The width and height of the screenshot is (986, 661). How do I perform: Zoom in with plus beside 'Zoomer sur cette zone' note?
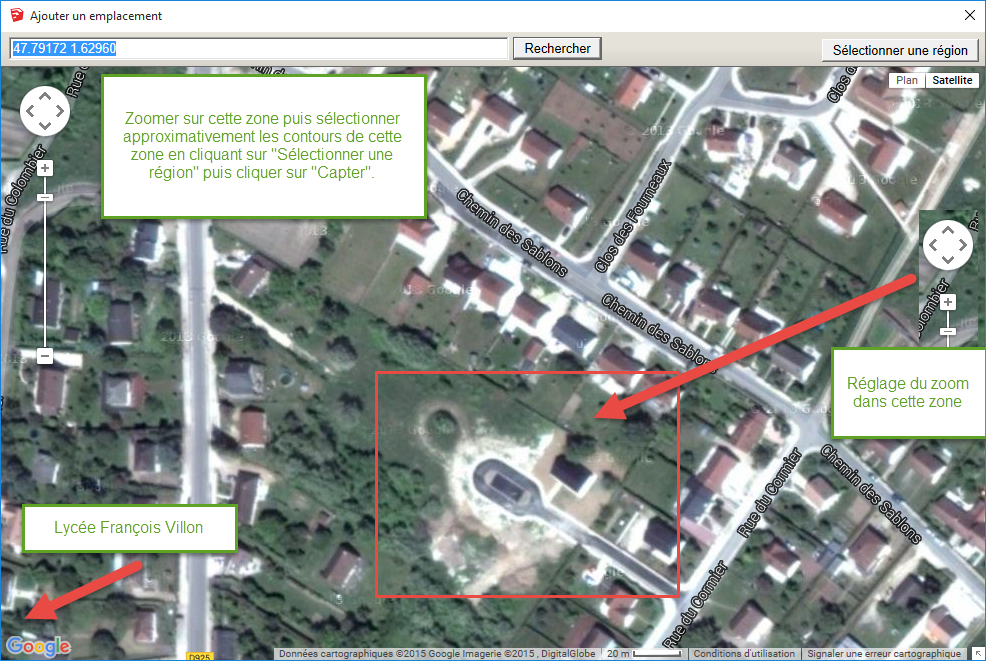point(45,168)
